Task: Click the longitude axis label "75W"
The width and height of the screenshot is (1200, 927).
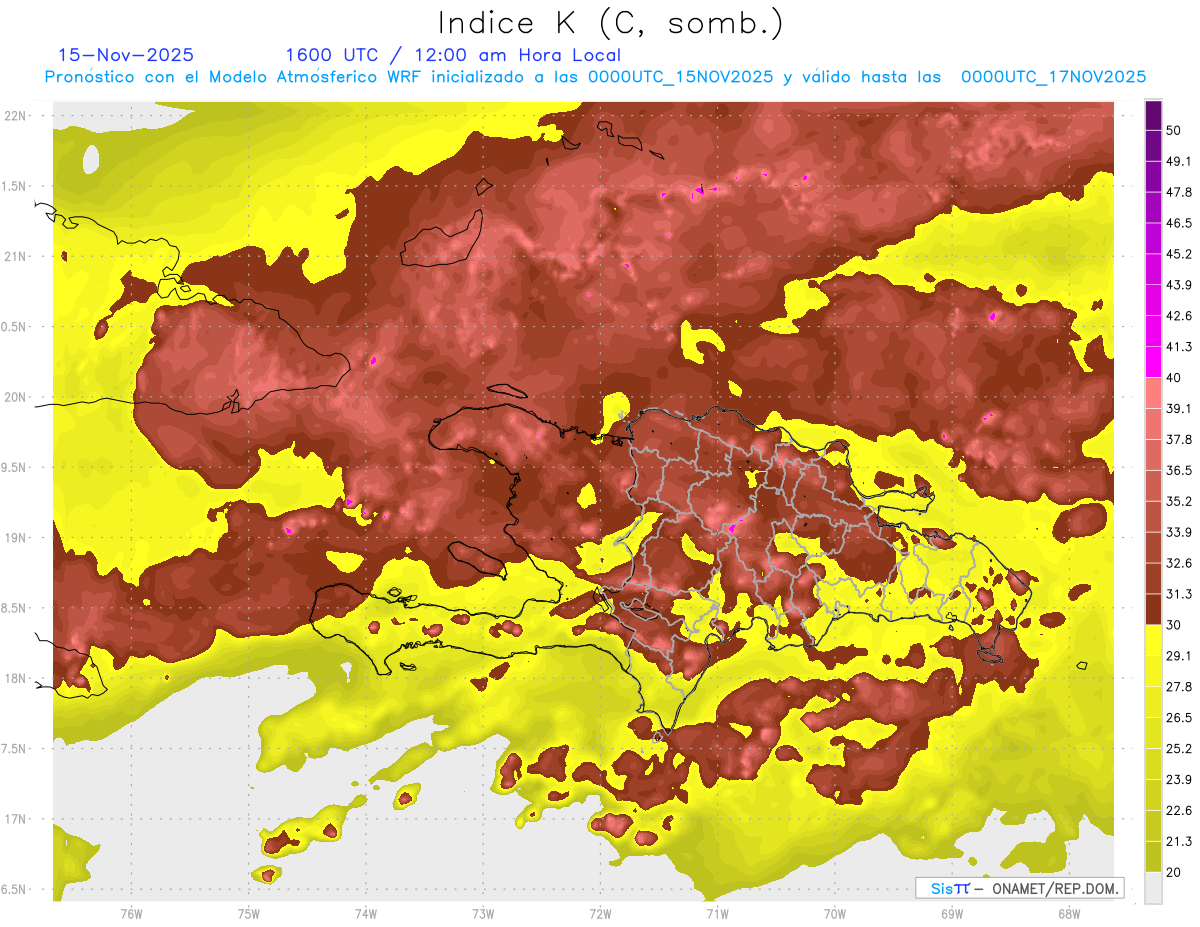Action: tap(249, 914)
